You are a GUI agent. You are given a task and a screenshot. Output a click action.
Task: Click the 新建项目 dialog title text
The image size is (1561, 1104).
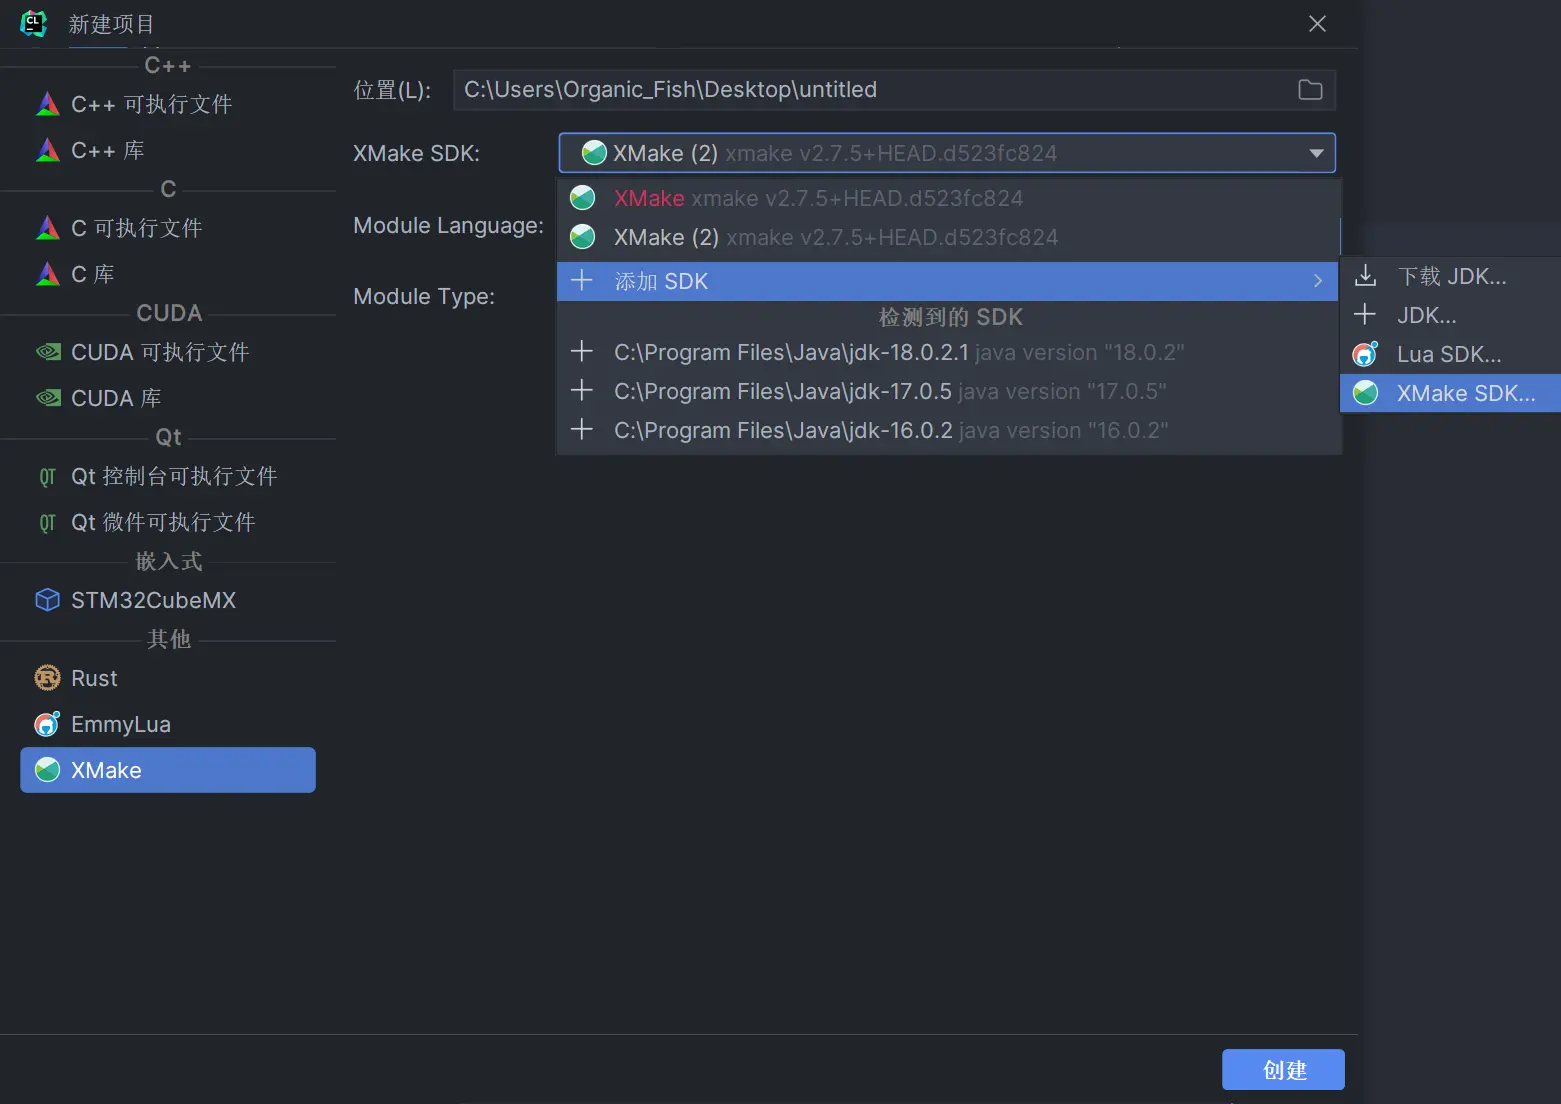point(111,24)
